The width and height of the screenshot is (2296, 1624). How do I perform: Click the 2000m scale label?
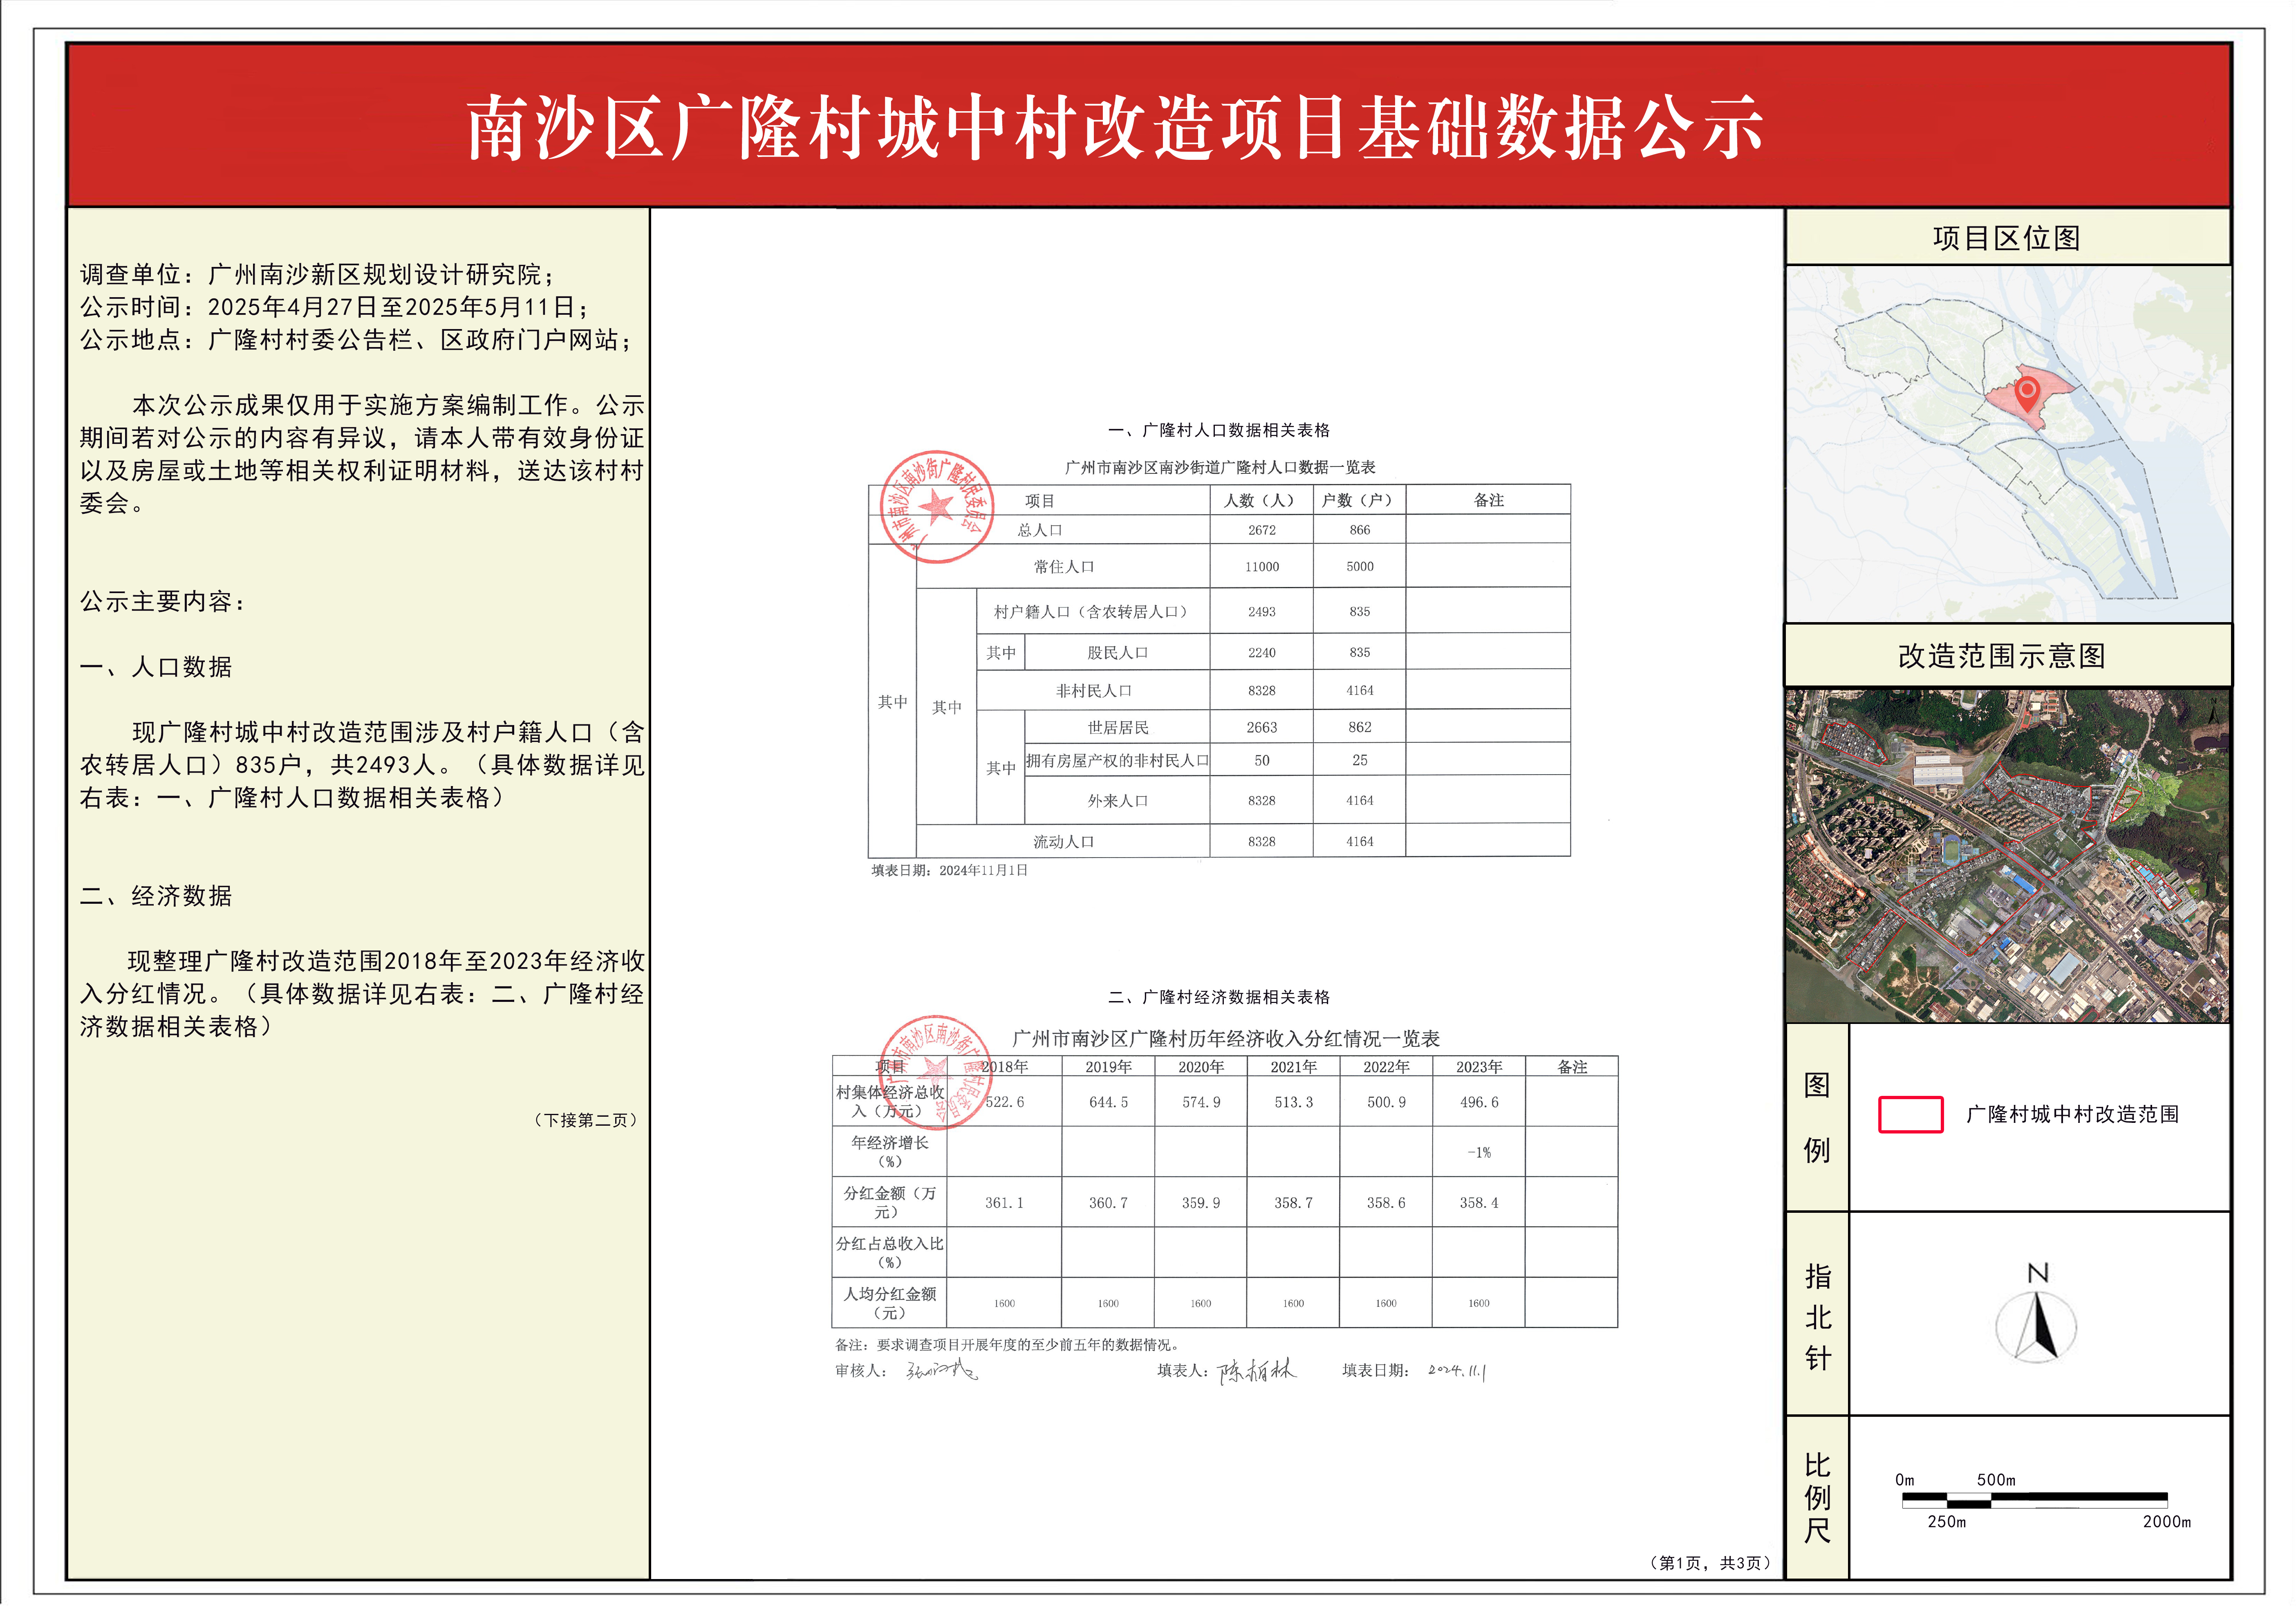click(2166, 1522)
